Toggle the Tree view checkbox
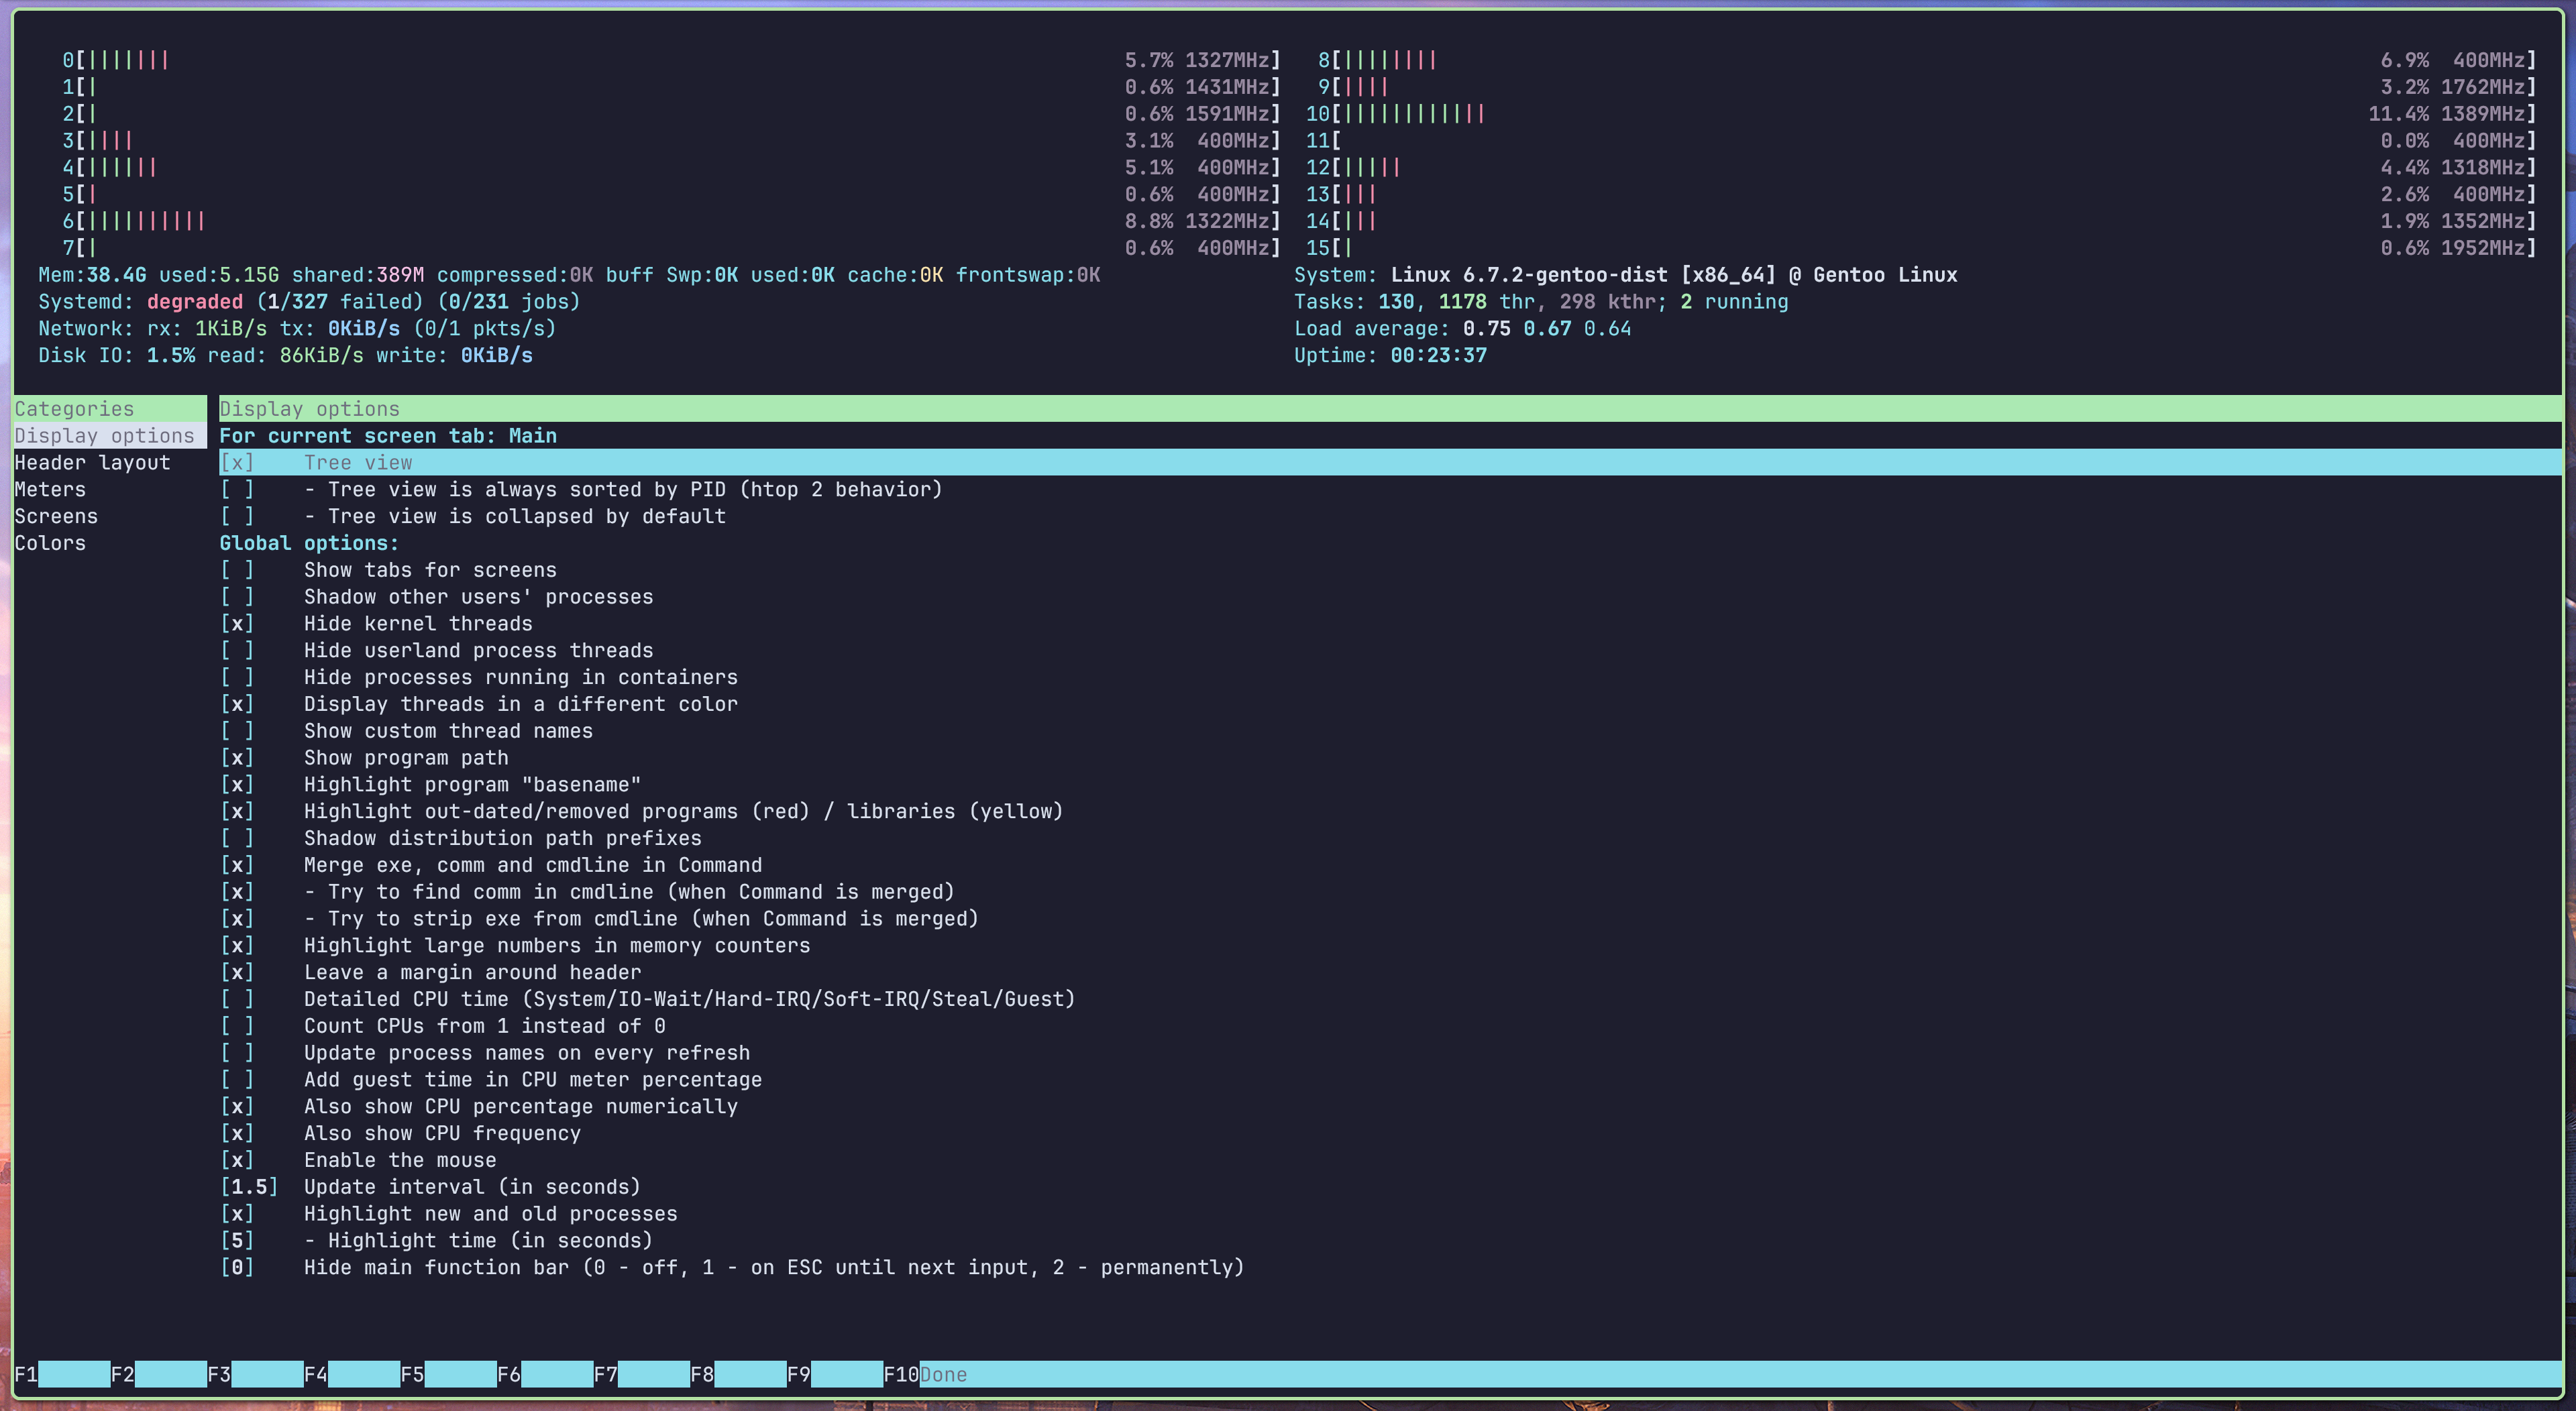2576x1411 pixels. 237,462
